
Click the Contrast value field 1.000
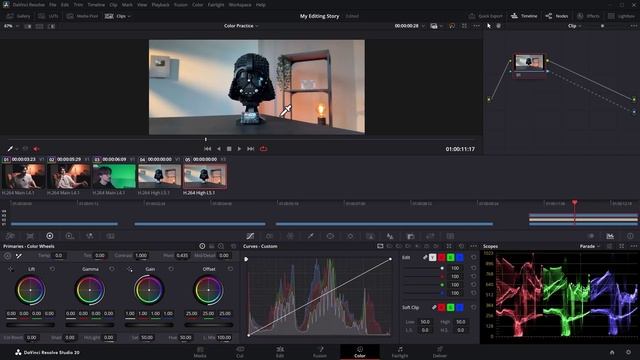[x=141, y=256]
